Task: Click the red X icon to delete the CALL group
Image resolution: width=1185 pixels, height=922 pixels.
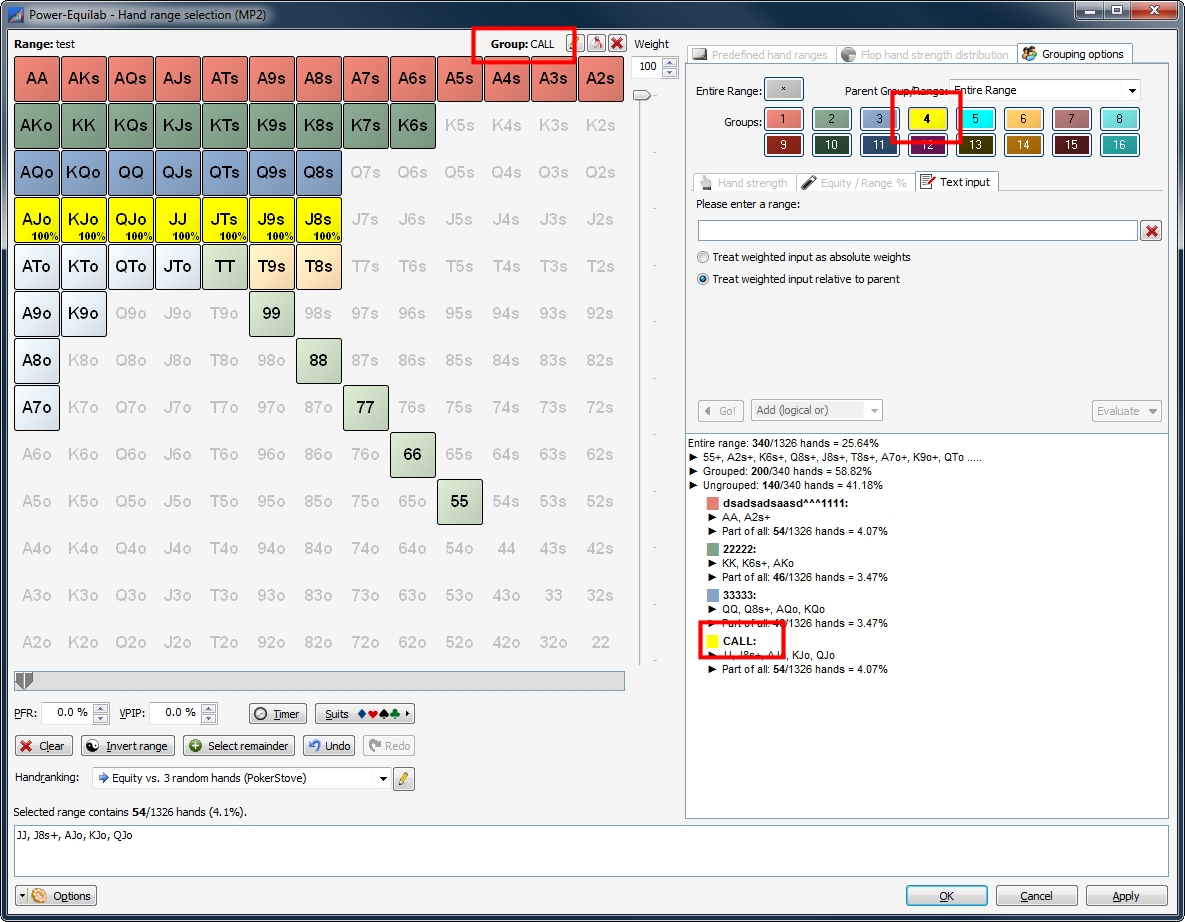Action: [x=617, y=44]
